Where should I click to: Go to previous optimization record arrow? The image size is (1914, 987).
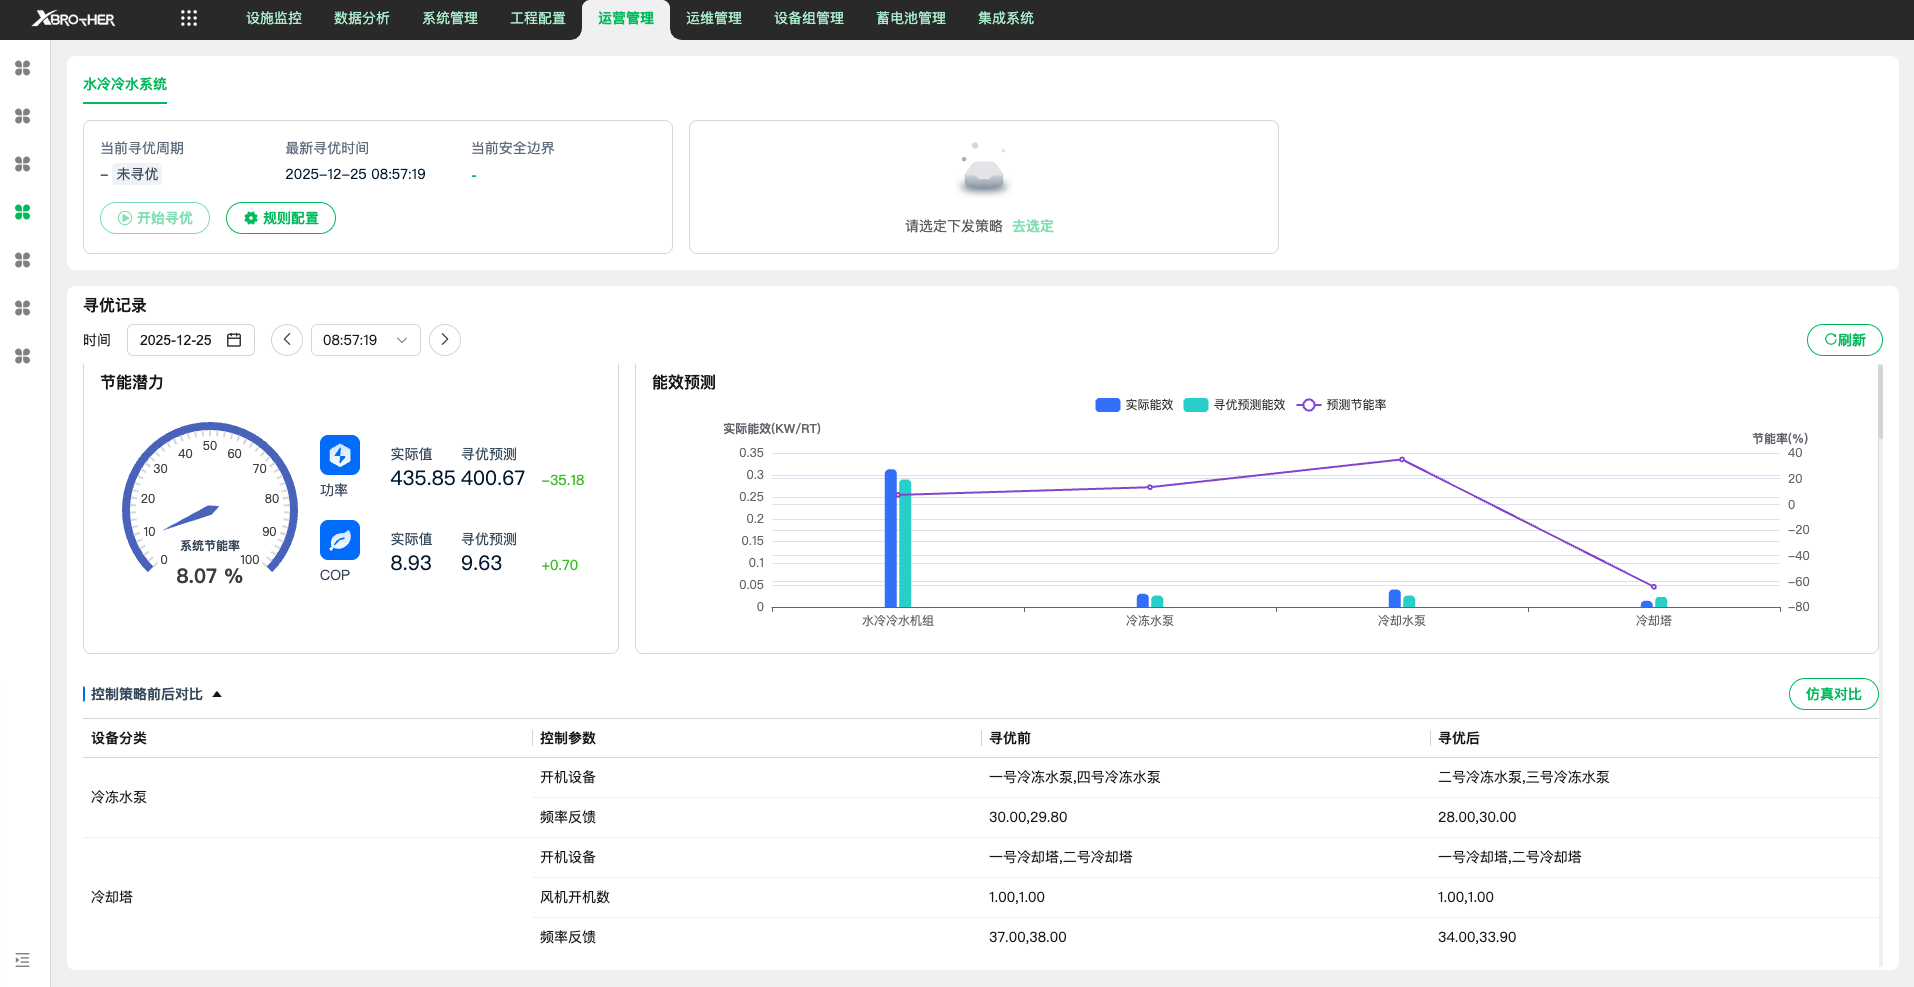point(287,340)
